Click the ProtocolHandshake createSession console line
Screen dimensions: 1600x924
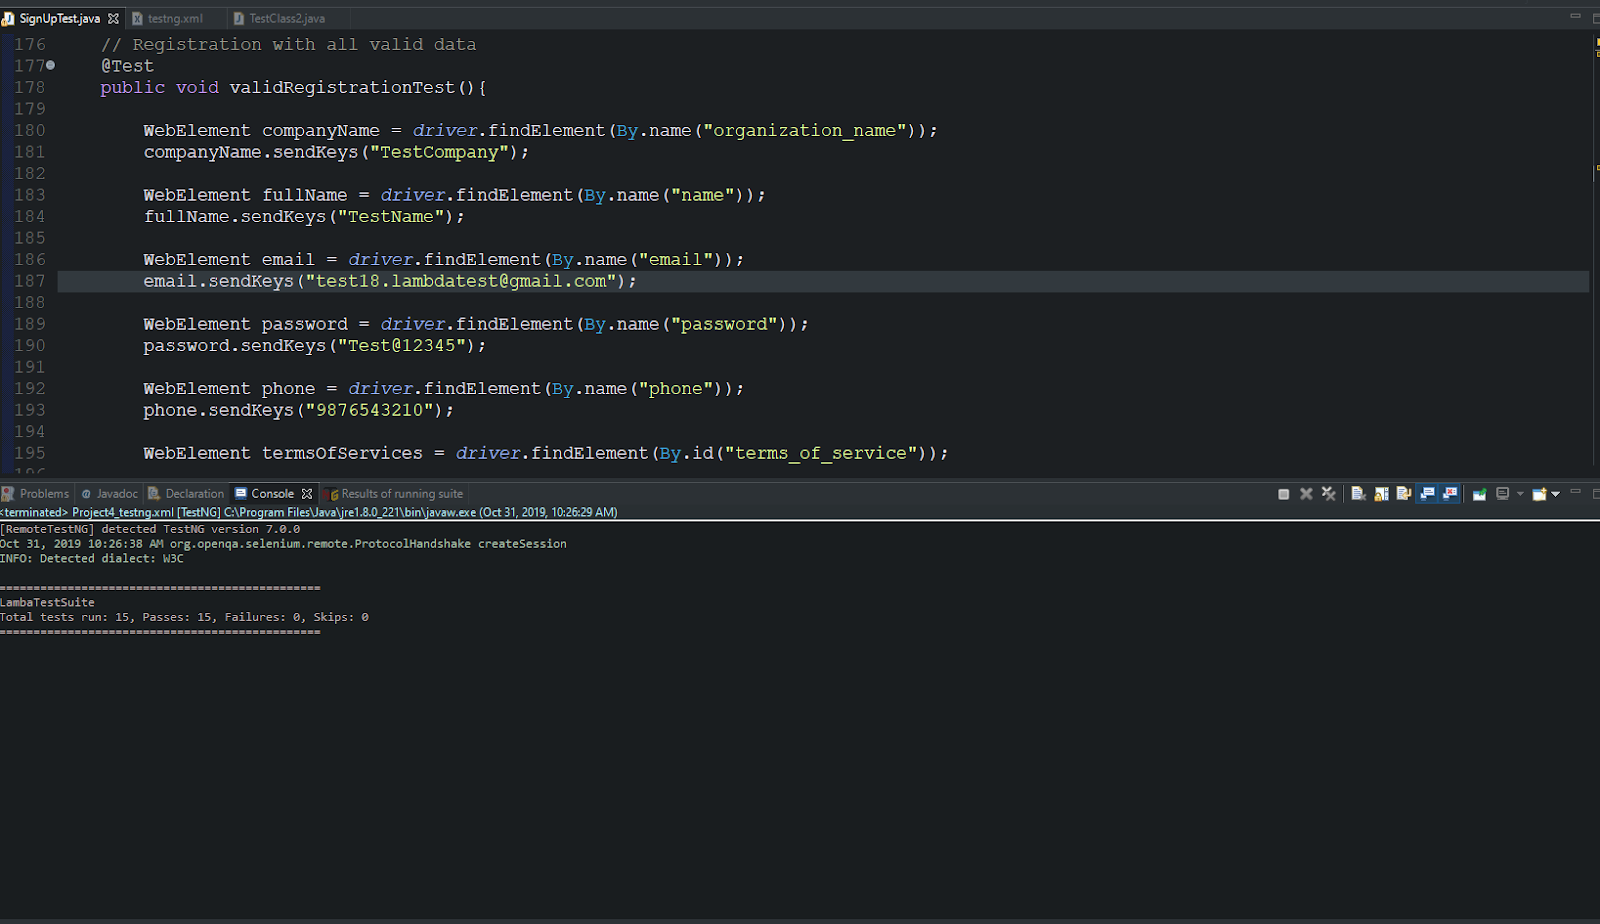click(x=283, y=544)
